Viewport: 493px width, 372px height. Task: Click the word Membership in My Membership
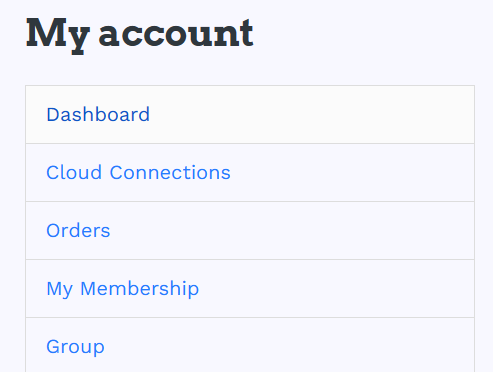coord(140,288)
